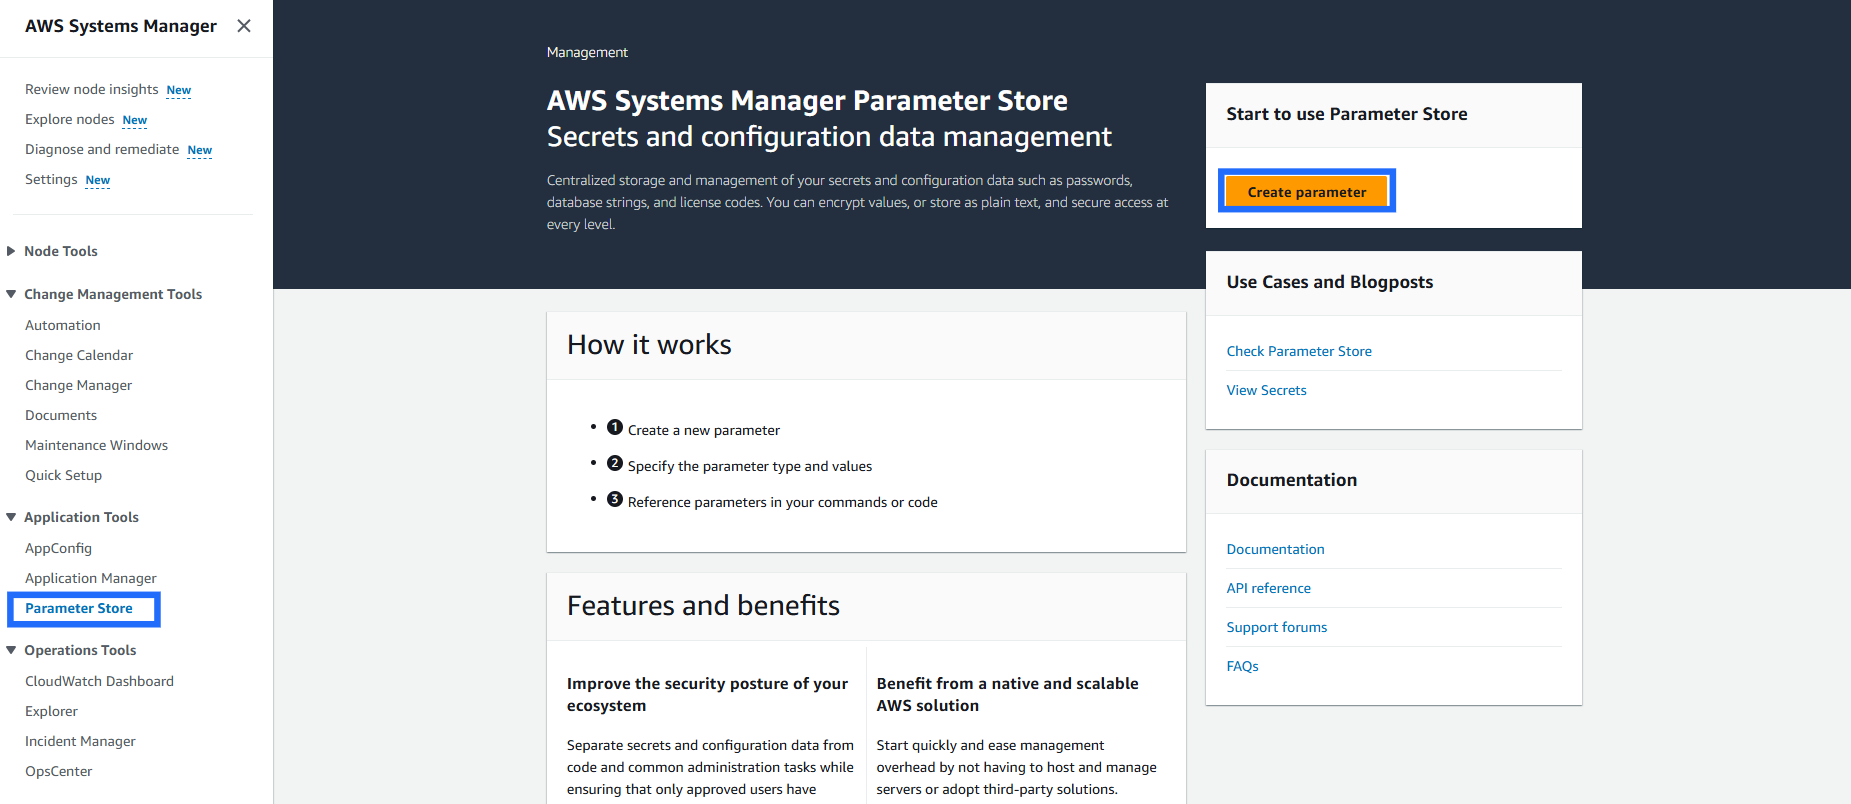The width and height of the screenshot is (1851, 804).
Task: Open Diagnose and remediate page
Action: pos(102,150)
